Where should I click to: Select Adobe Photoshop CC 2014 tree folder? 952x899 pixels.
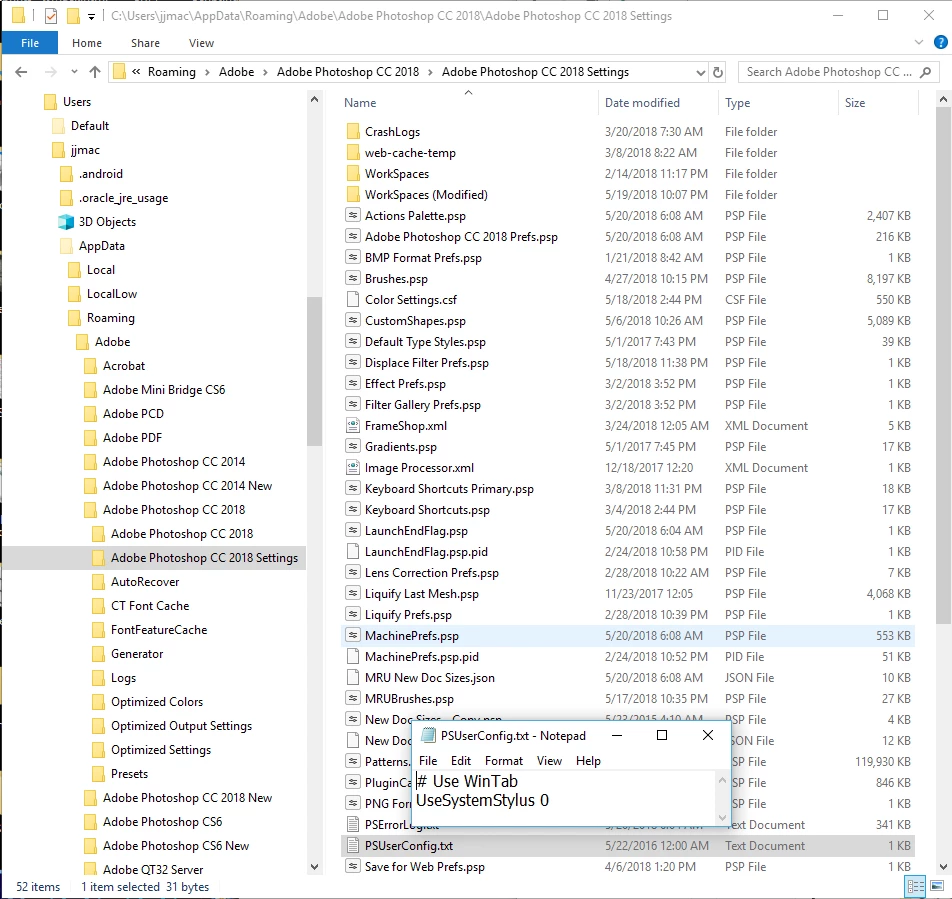pyautogui.click(x=174, y=462)
